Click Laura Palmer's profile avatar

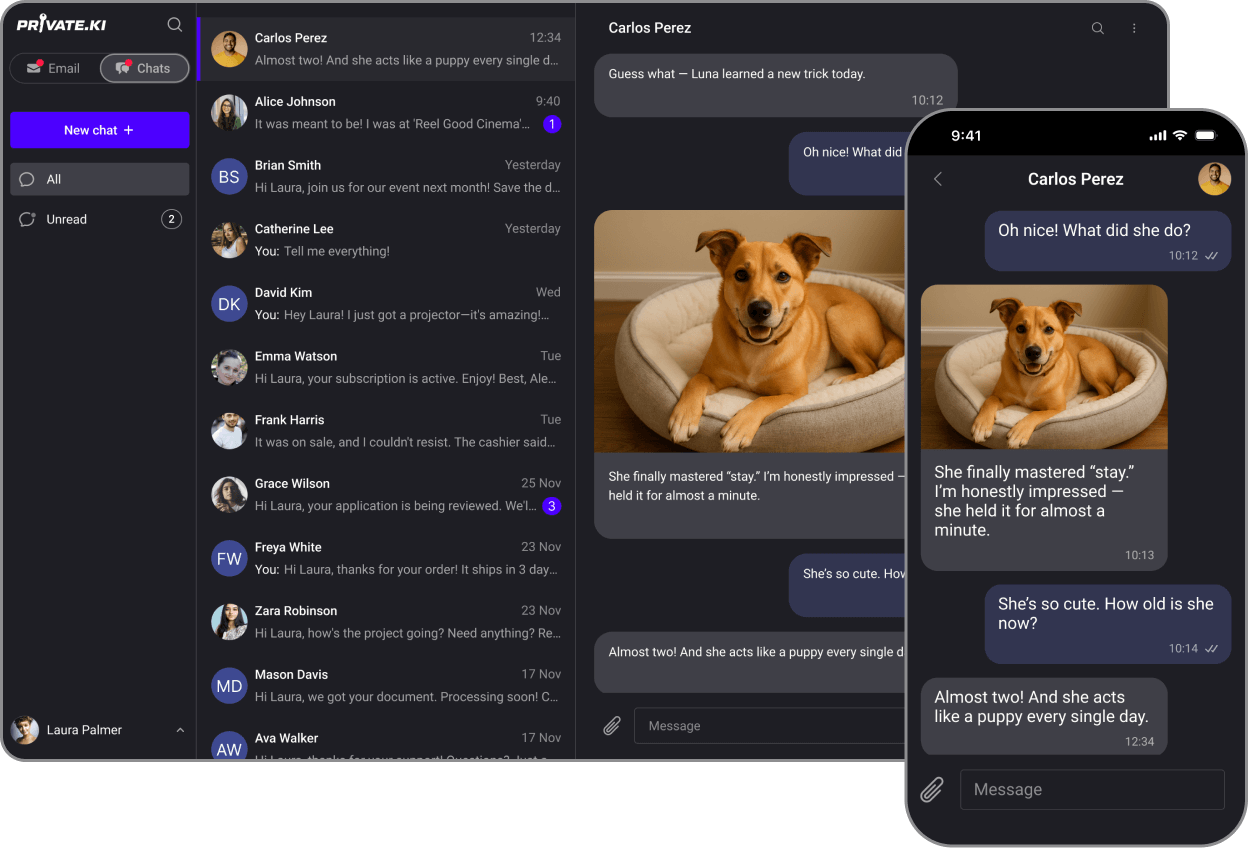pos(22,730)
